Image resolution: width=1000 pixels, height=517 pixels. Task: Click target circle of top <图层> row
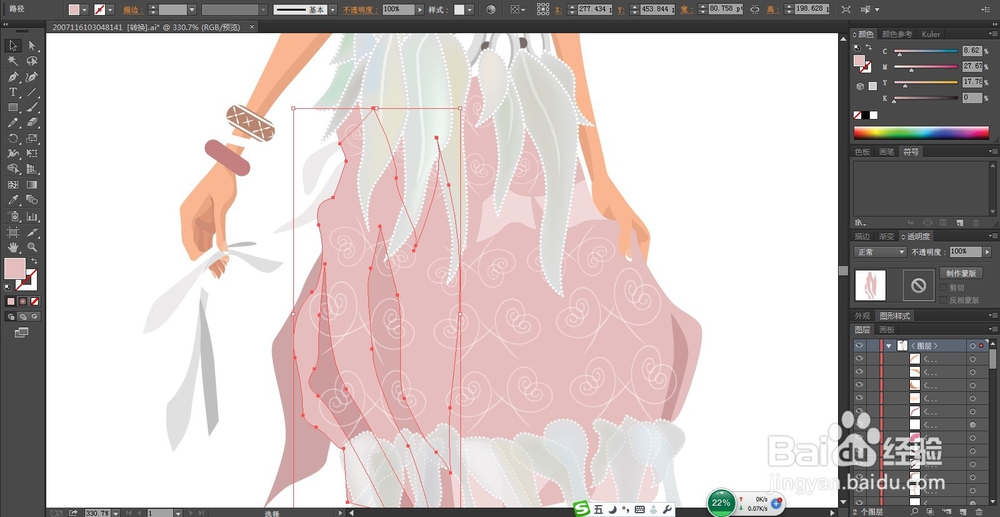[973, 346]
